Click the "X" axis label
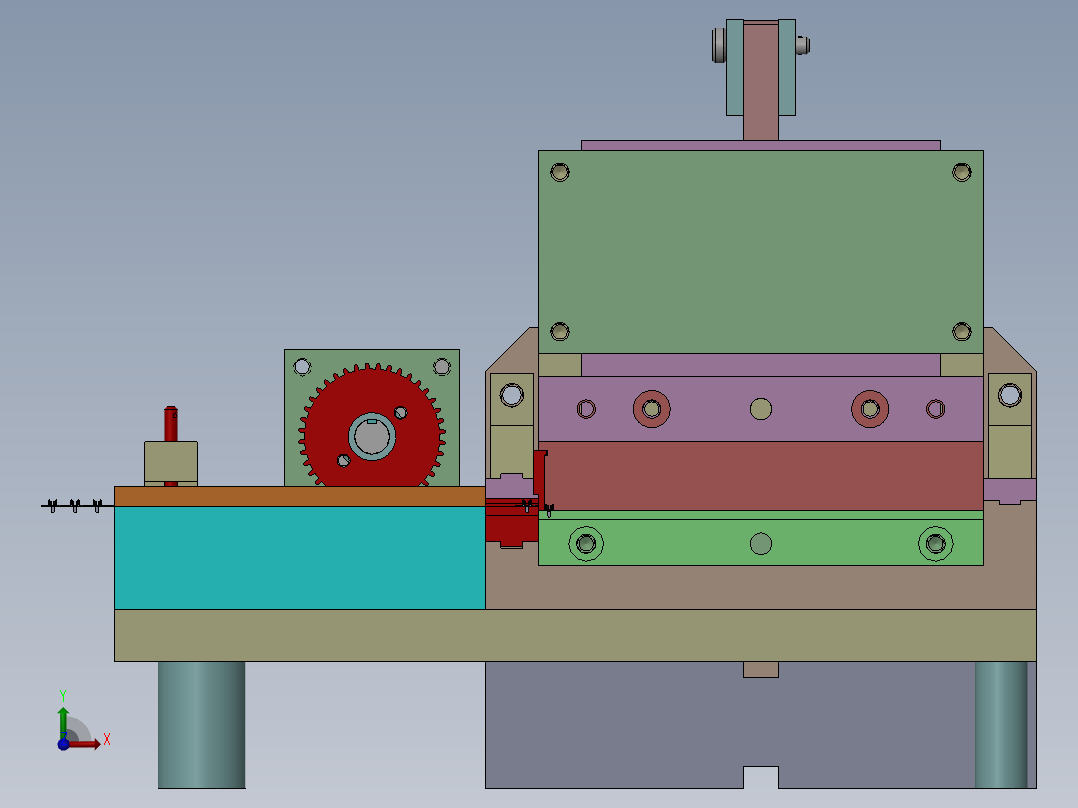 107,740
